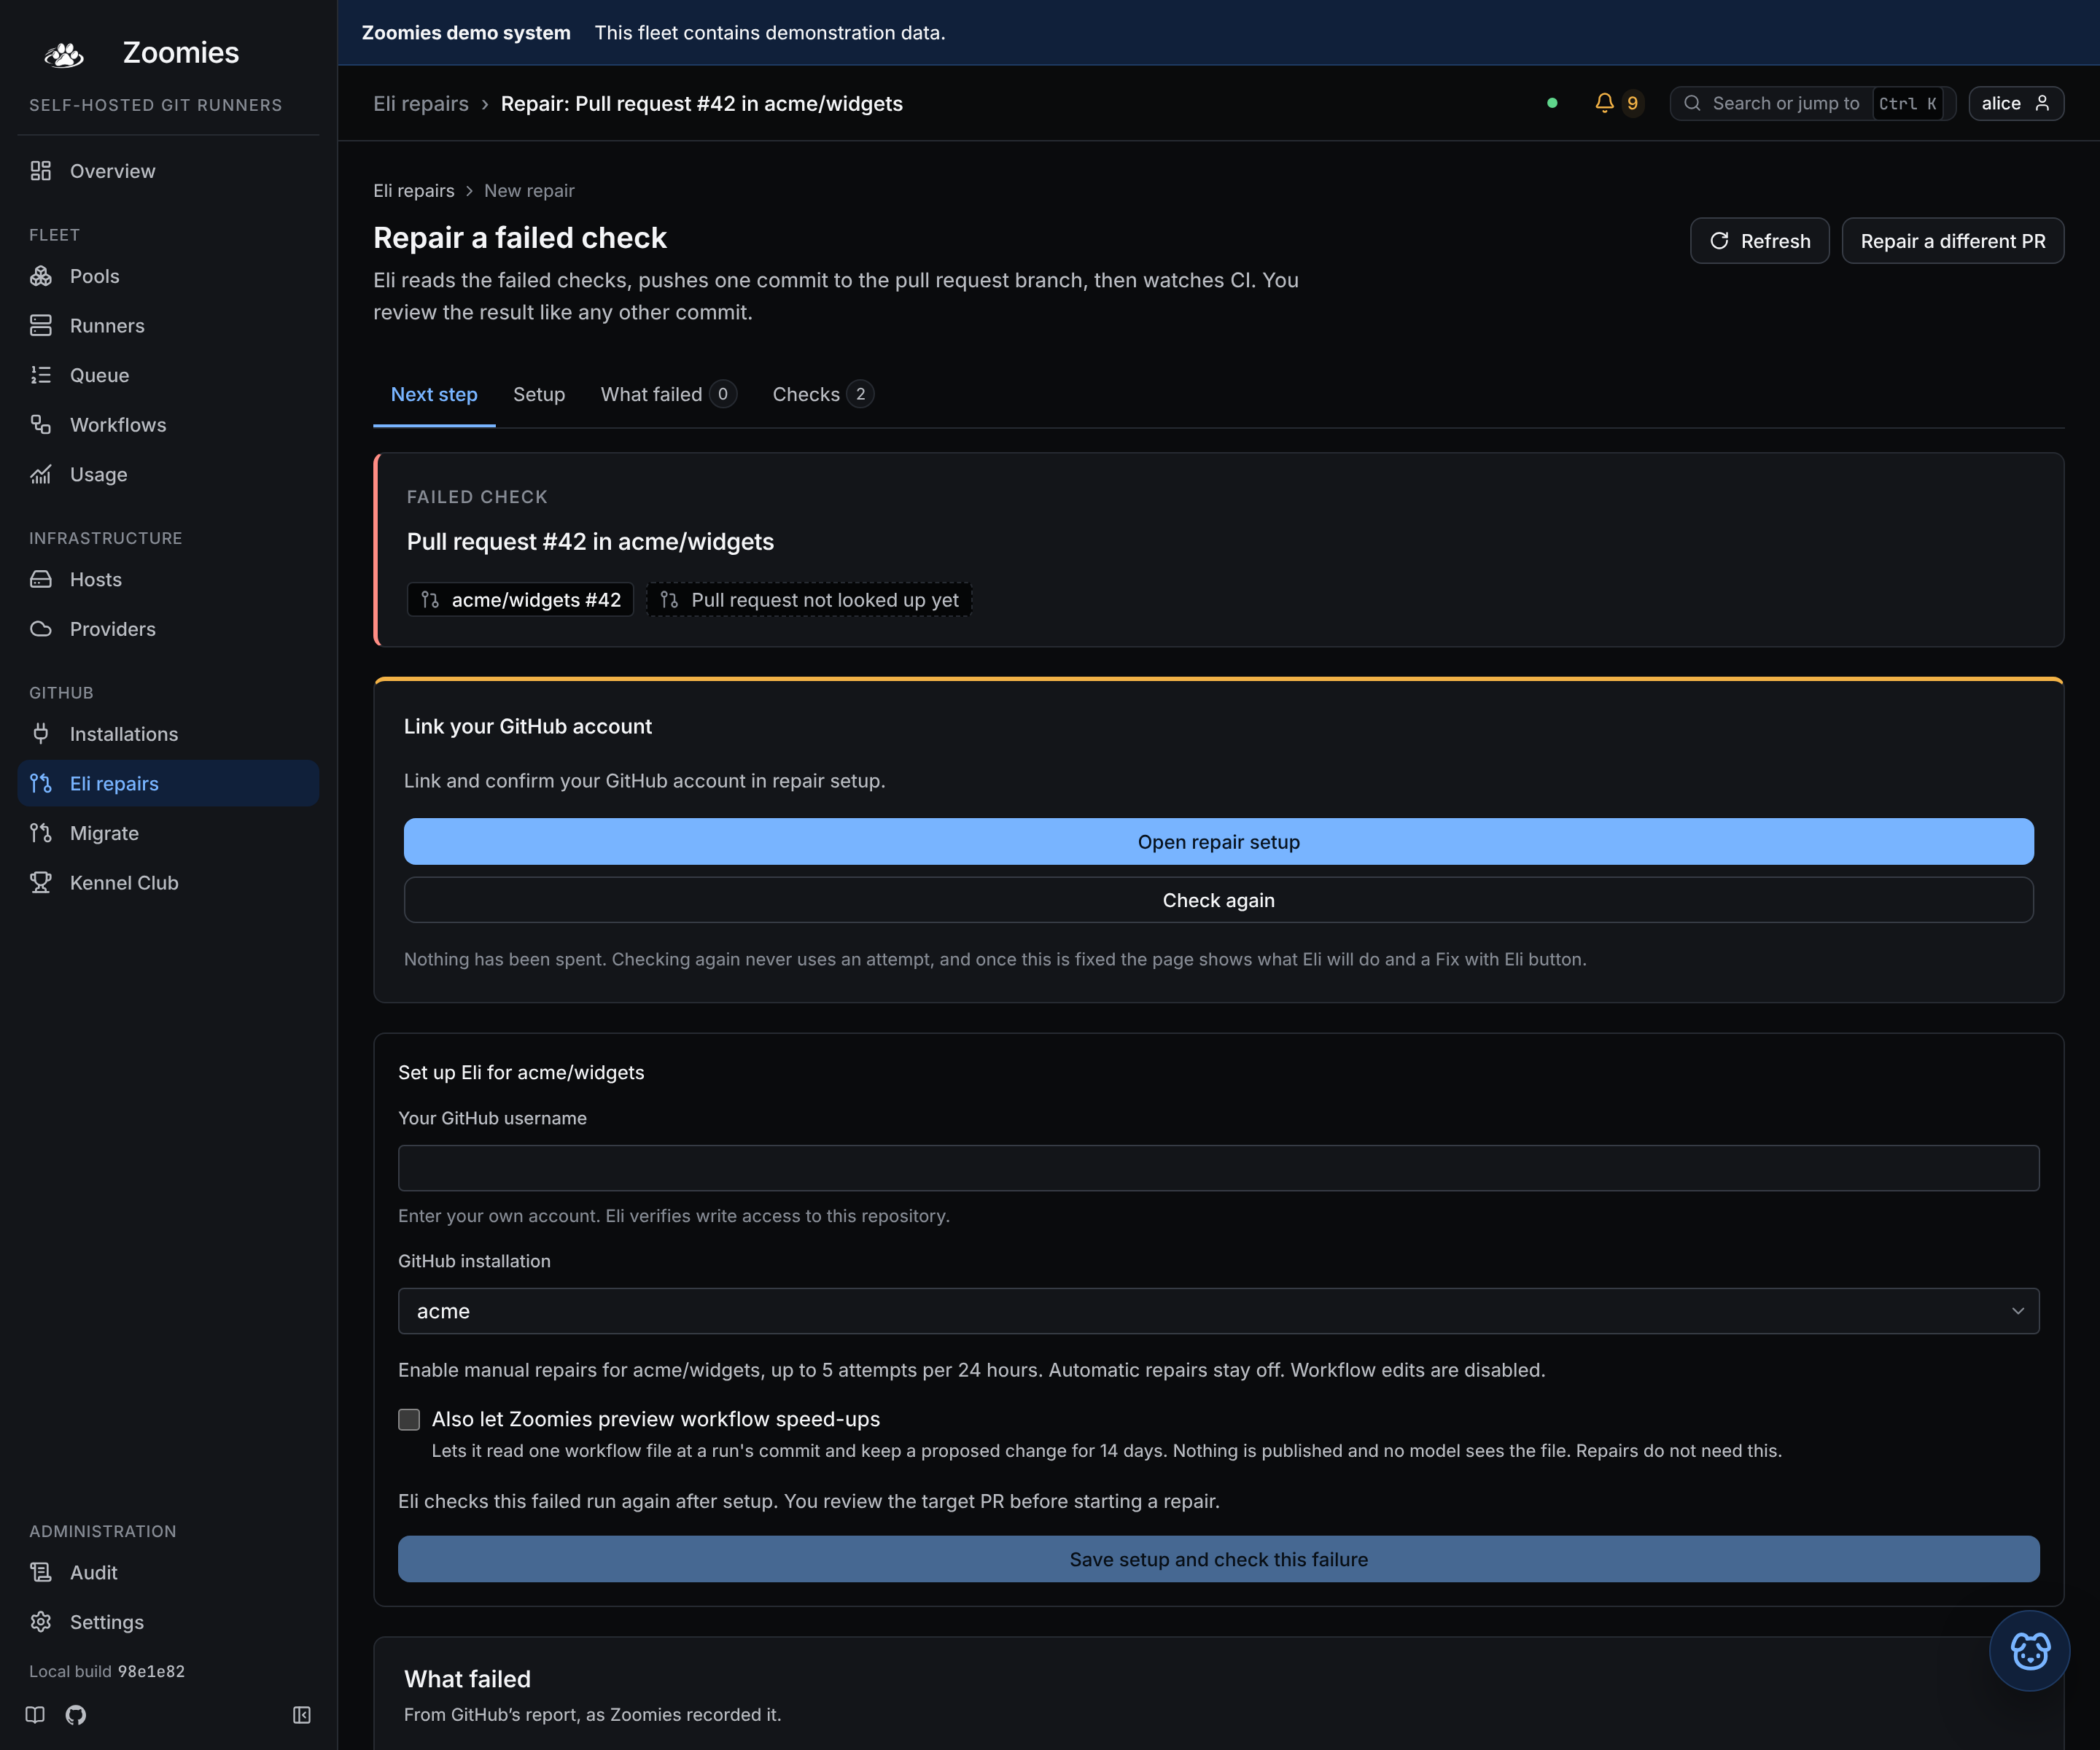This screenshot has width=2100, height=1750.
Task: Select Eli repairs in the sidebar
Action: click(x=168, y=783)
